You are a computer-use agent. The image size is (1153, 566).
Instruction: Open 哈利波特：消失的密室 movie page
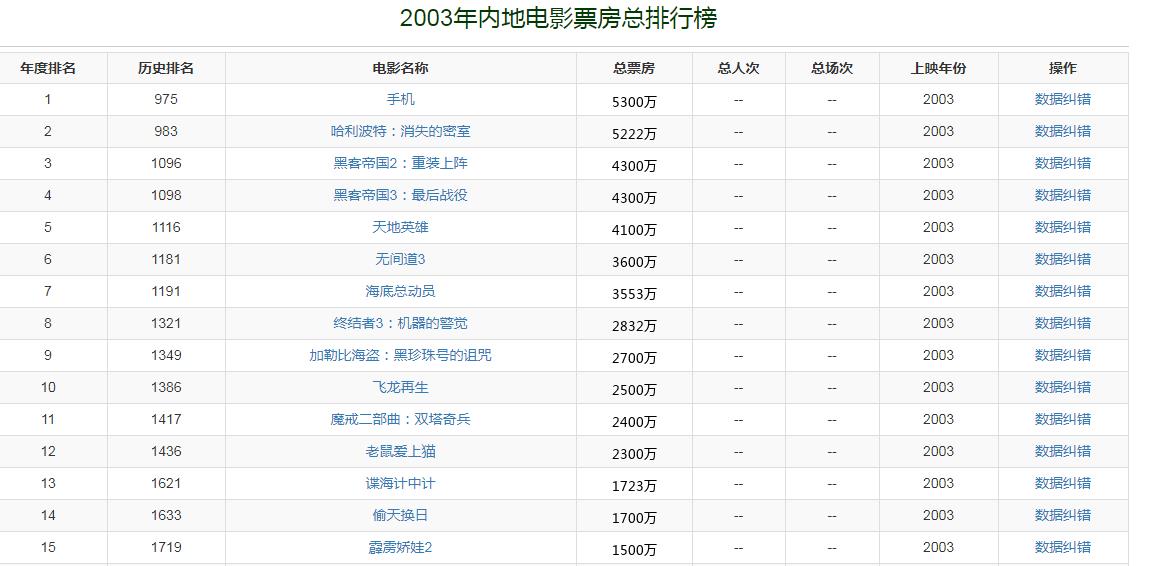pyautogui.click(x=400, y=131)
